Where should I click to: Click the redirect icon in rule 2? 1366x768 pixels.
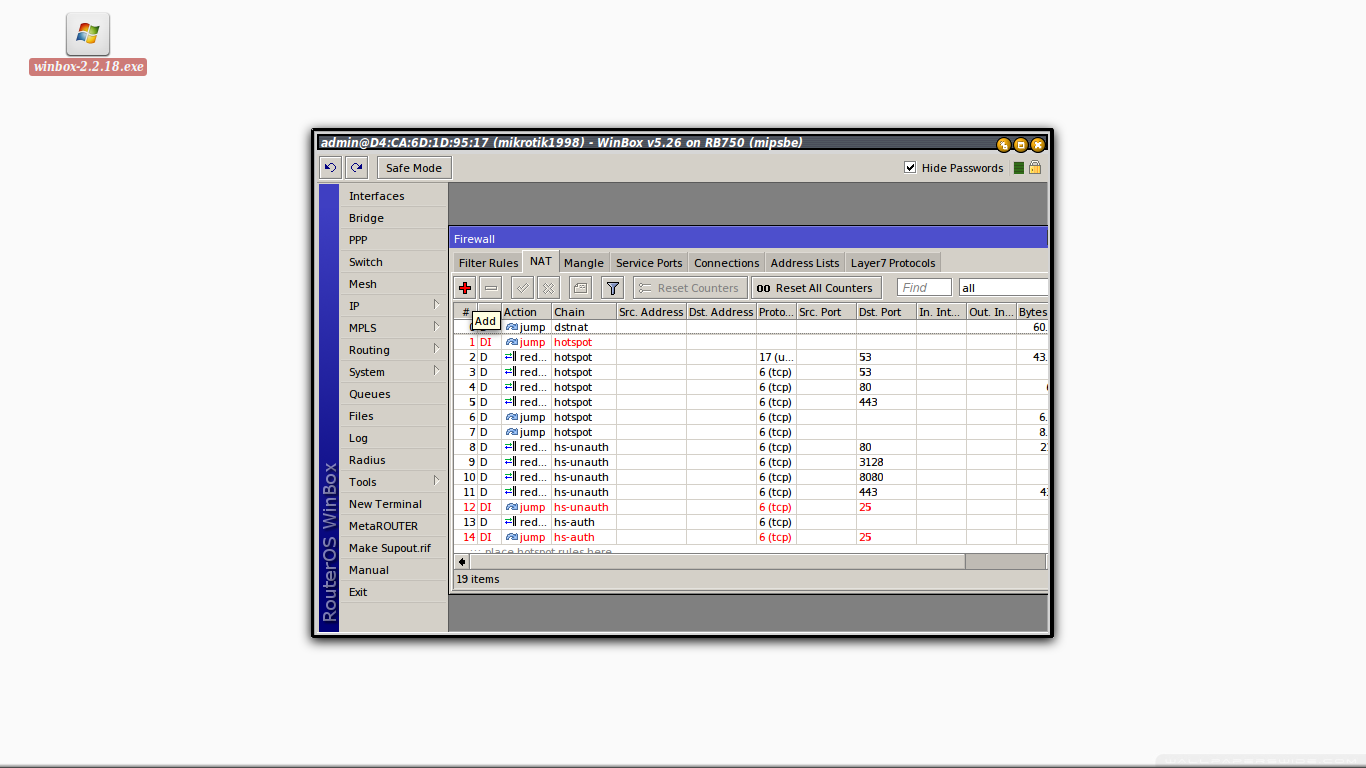pos(510,357)
